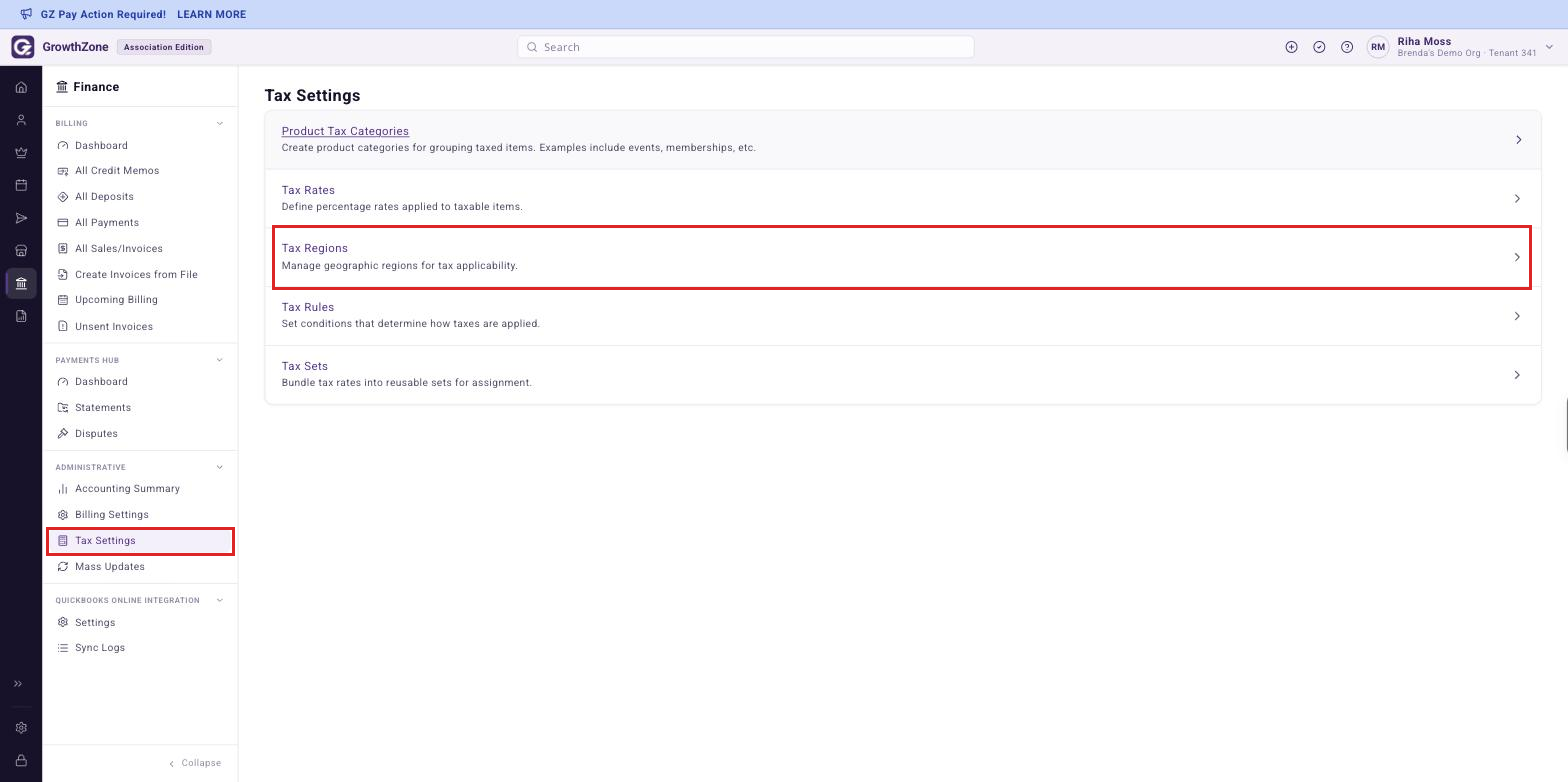Collapse the QuickBooks Online Integration section
Screen dimensions: 1568x782
click(x=220, y=600)
